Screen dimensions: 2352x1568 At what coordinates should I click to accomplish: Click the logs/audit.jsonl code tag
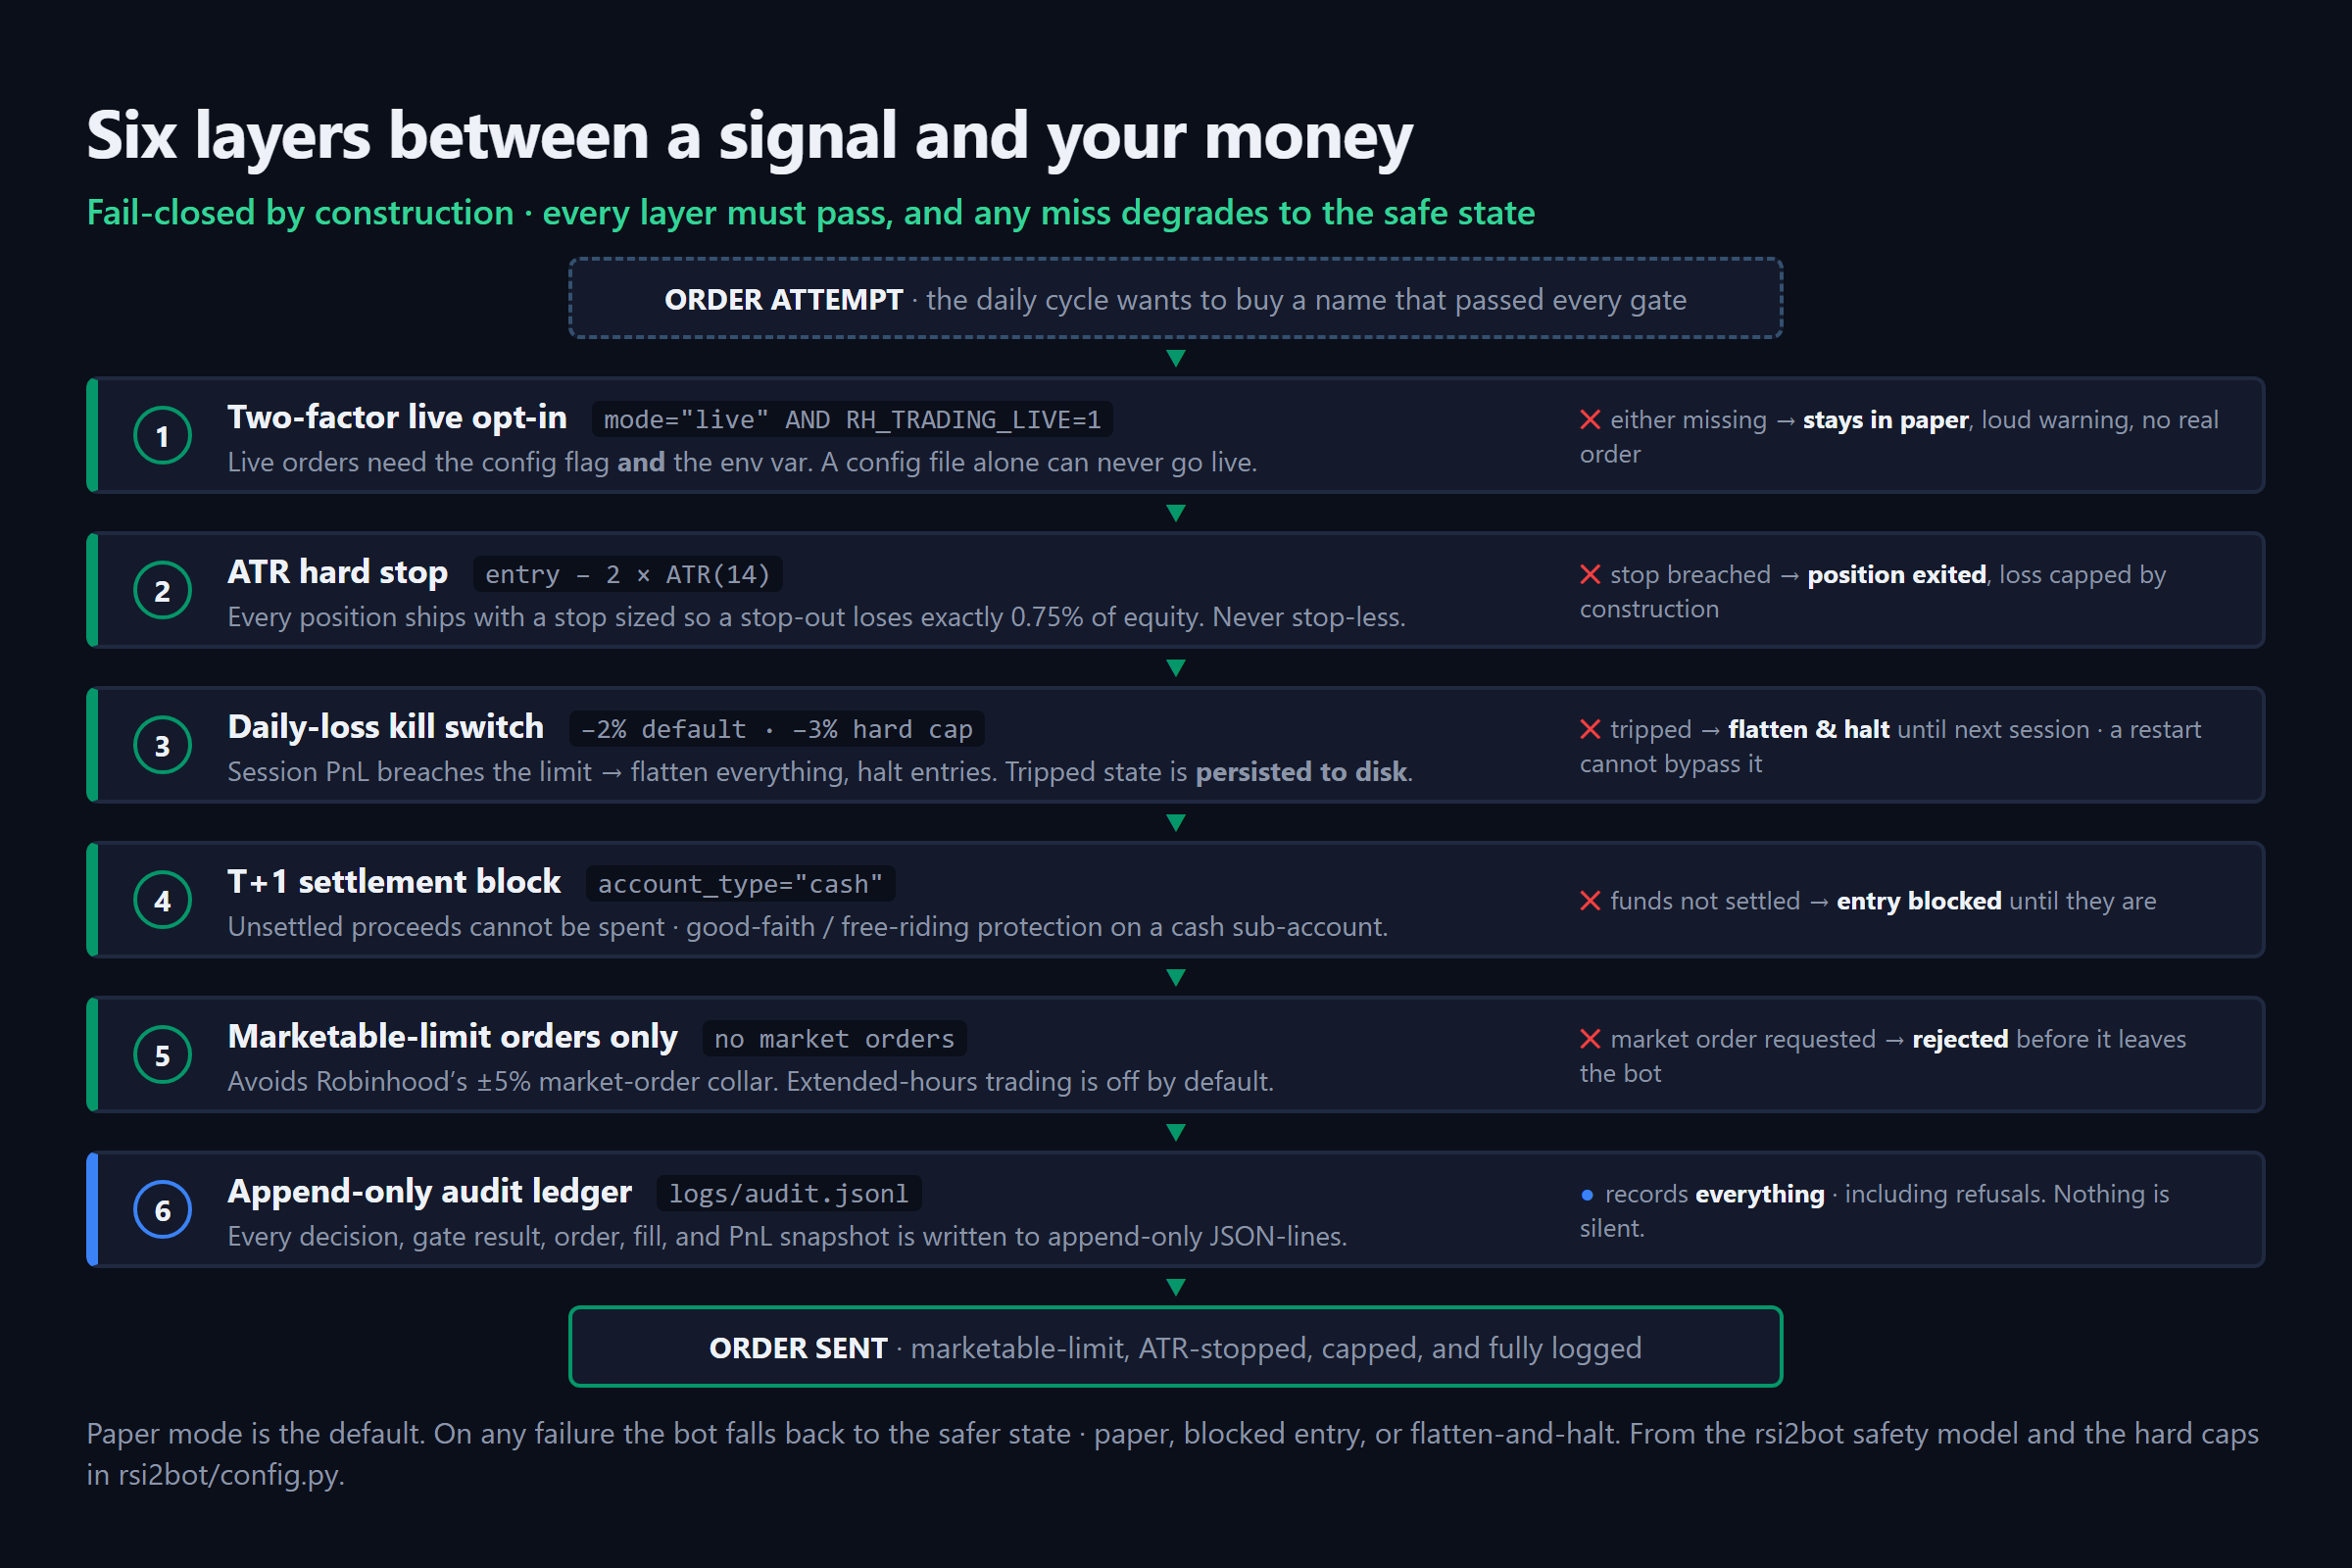[789, 1194]
